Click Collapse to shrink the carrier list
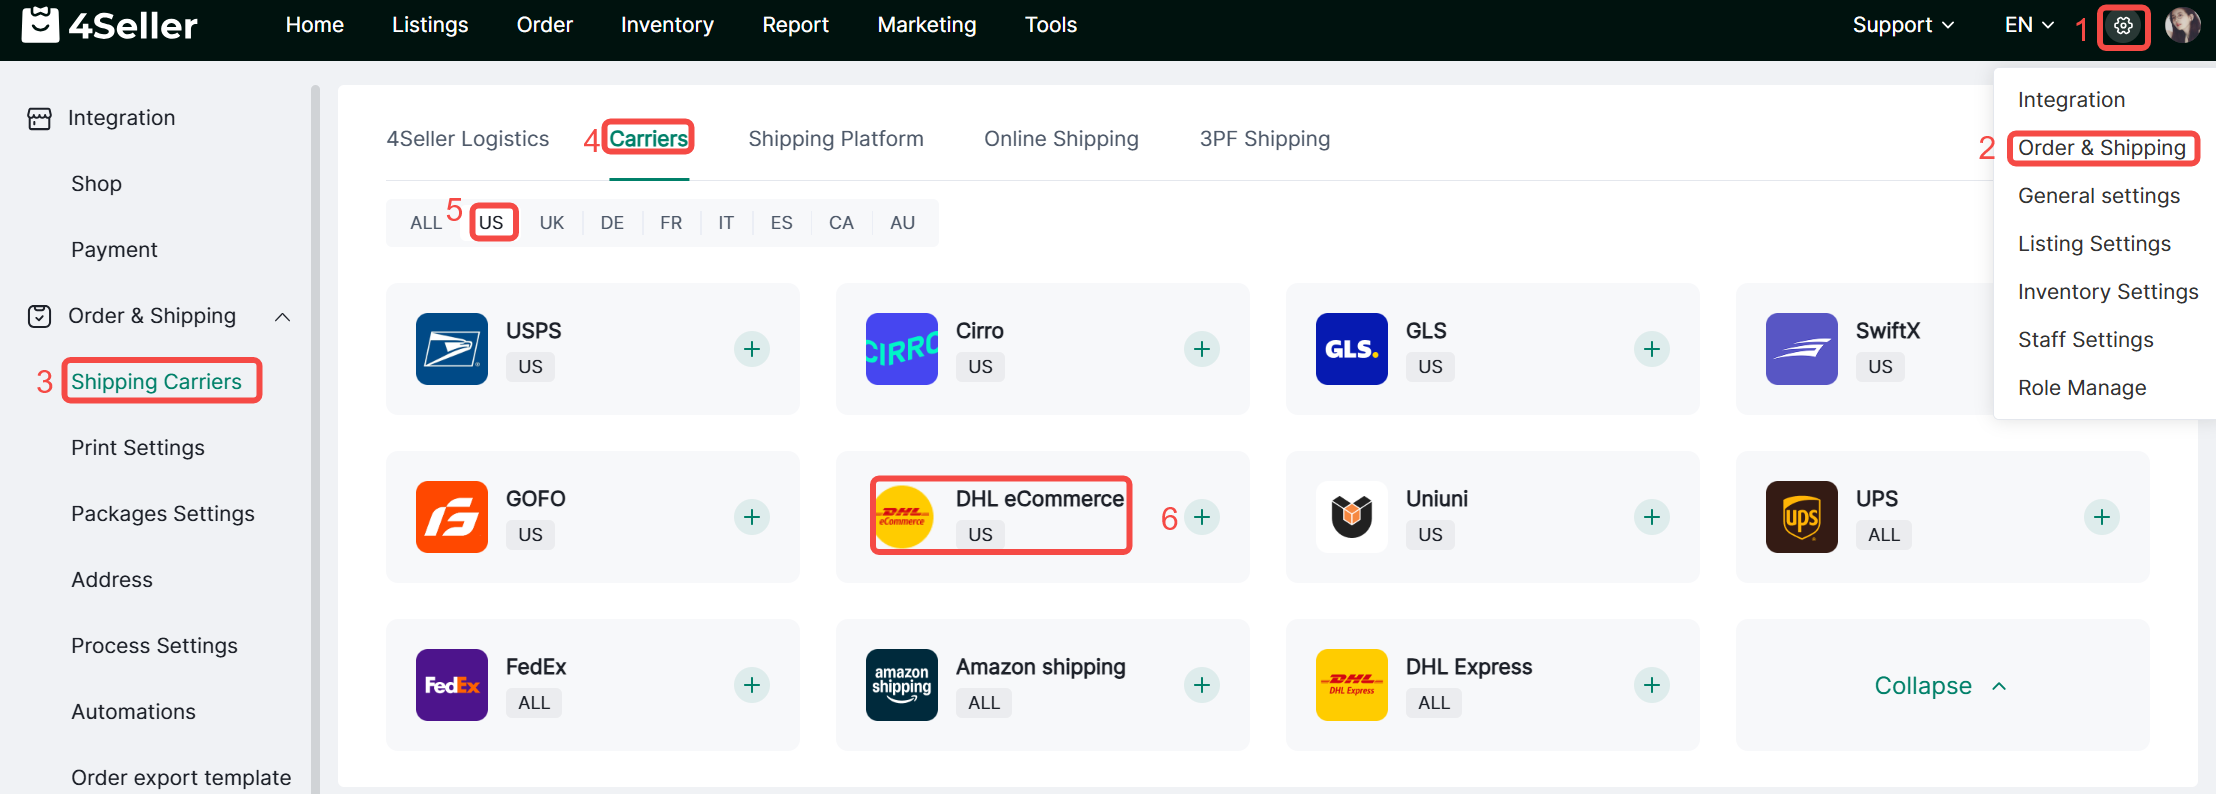 coord(1940,686)
